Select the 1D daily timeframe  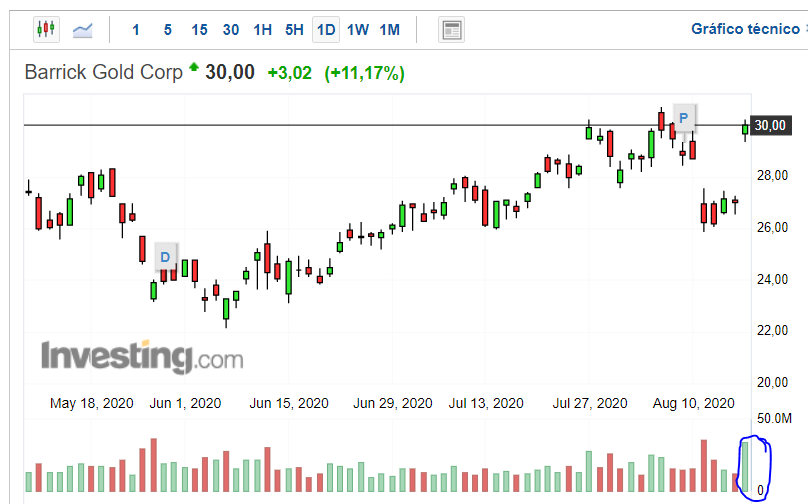click(326, 30)
